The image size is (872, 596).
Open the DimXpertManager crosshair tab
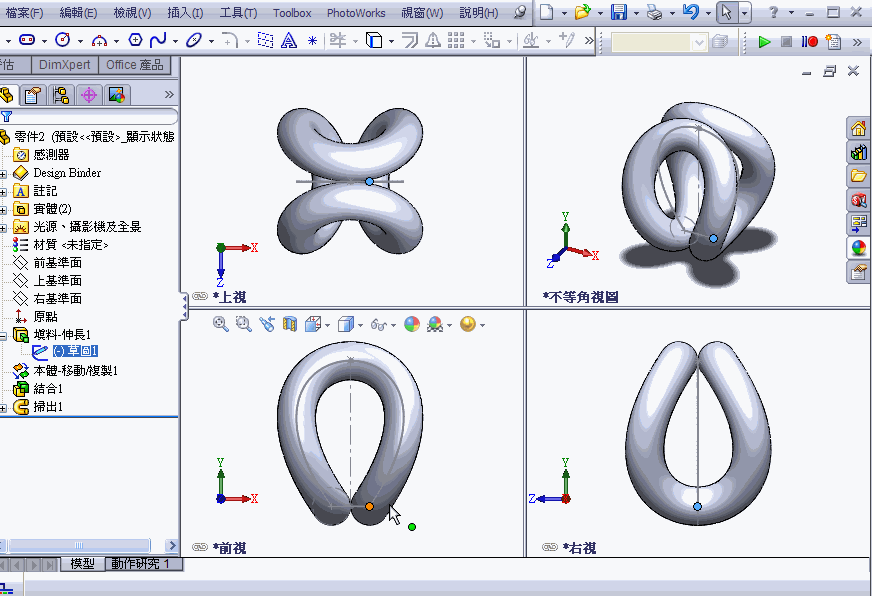coord(89,95)
